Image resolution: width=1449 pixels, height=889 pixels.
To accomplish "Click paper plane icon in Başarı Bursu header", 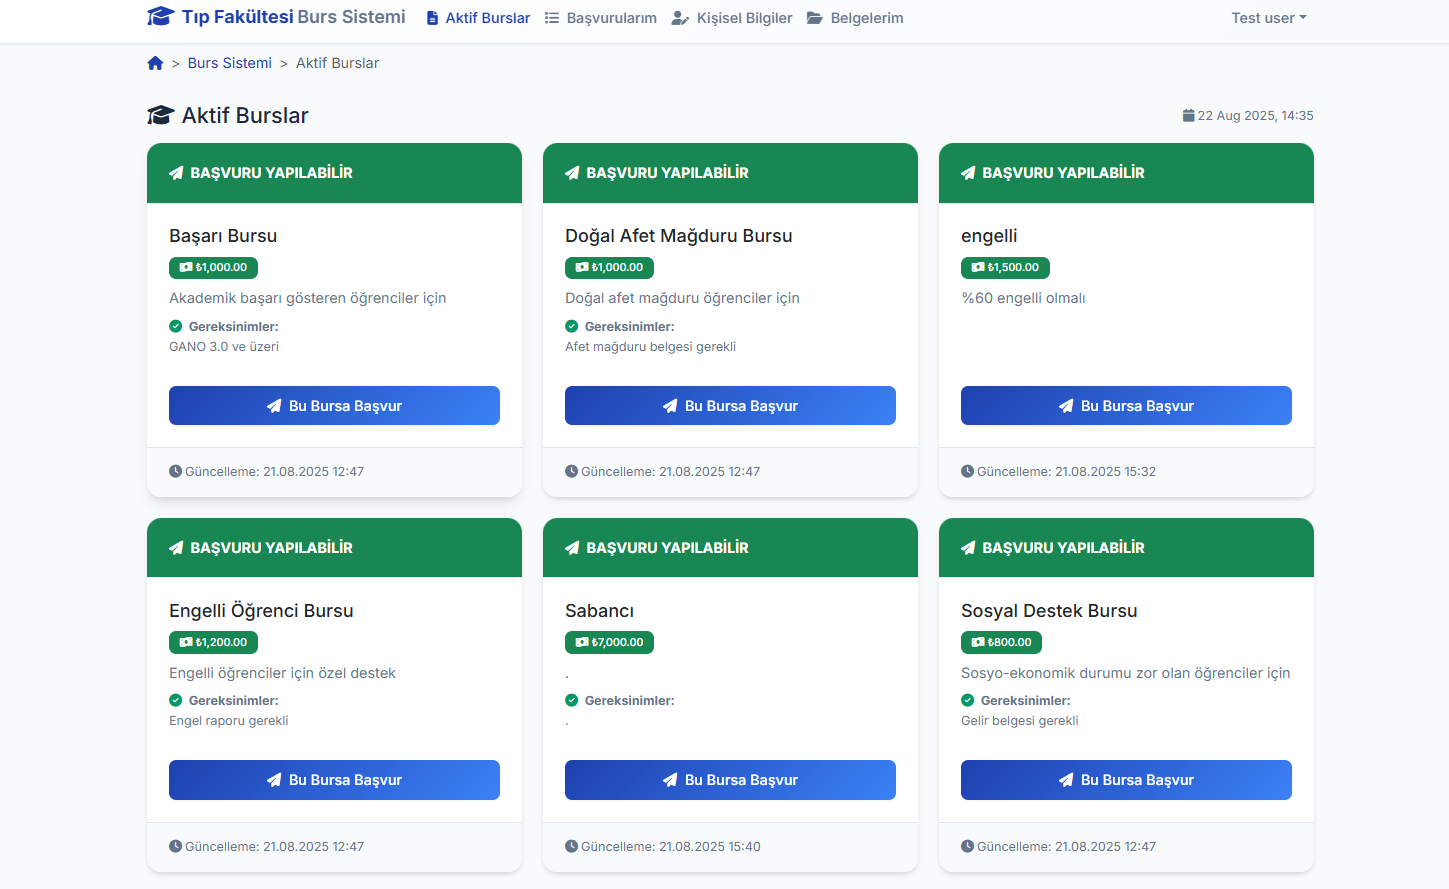I will pos(176,173).
